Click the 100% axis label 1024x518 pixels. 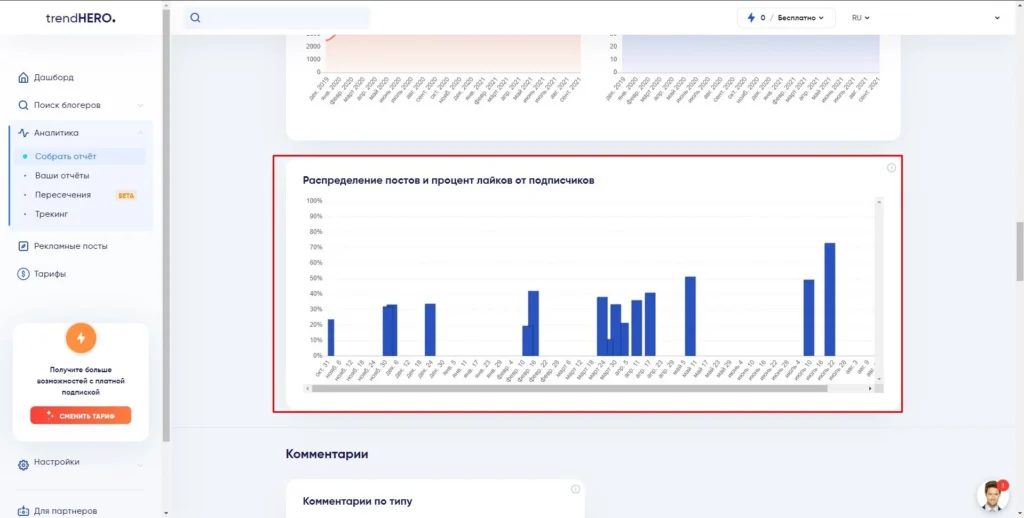[x=314, y=201]
